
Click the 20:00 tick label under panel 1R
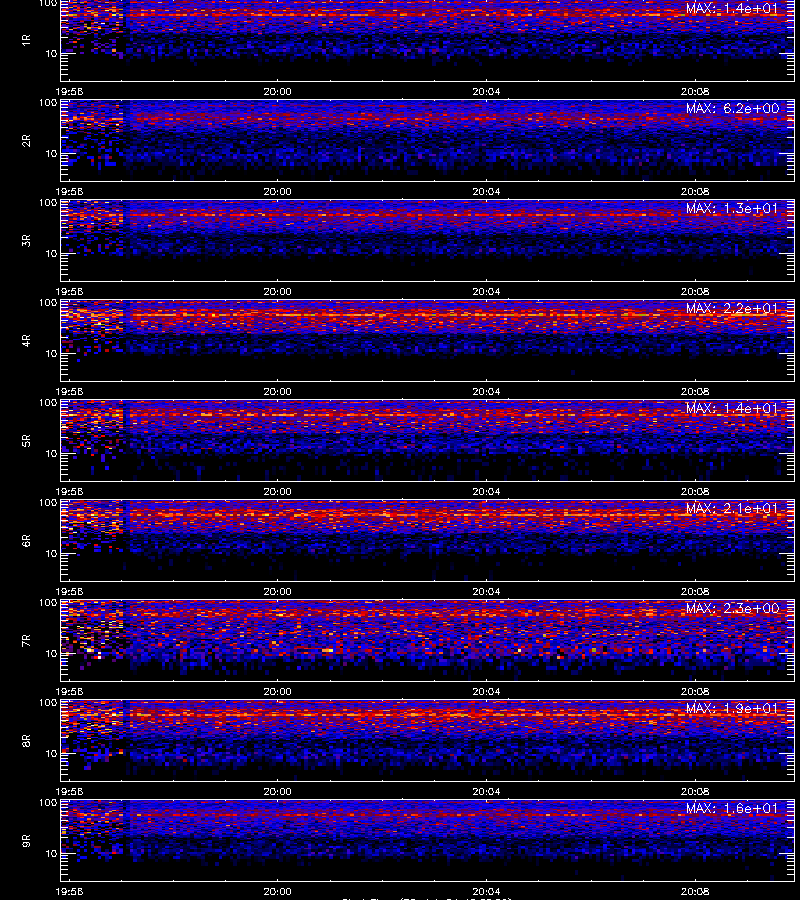pos(277,91)
